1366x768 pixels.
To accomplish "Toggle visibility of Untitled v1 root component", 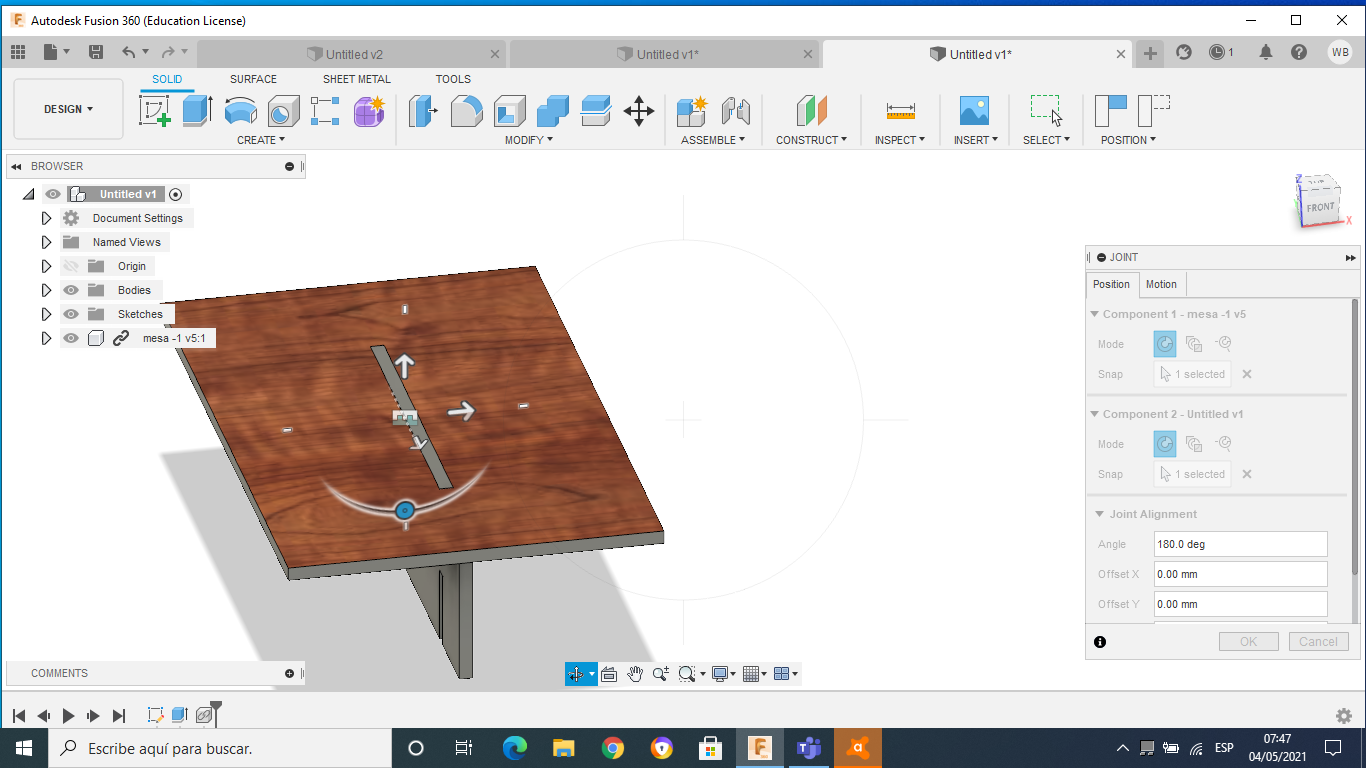I will tap(53, 194).
